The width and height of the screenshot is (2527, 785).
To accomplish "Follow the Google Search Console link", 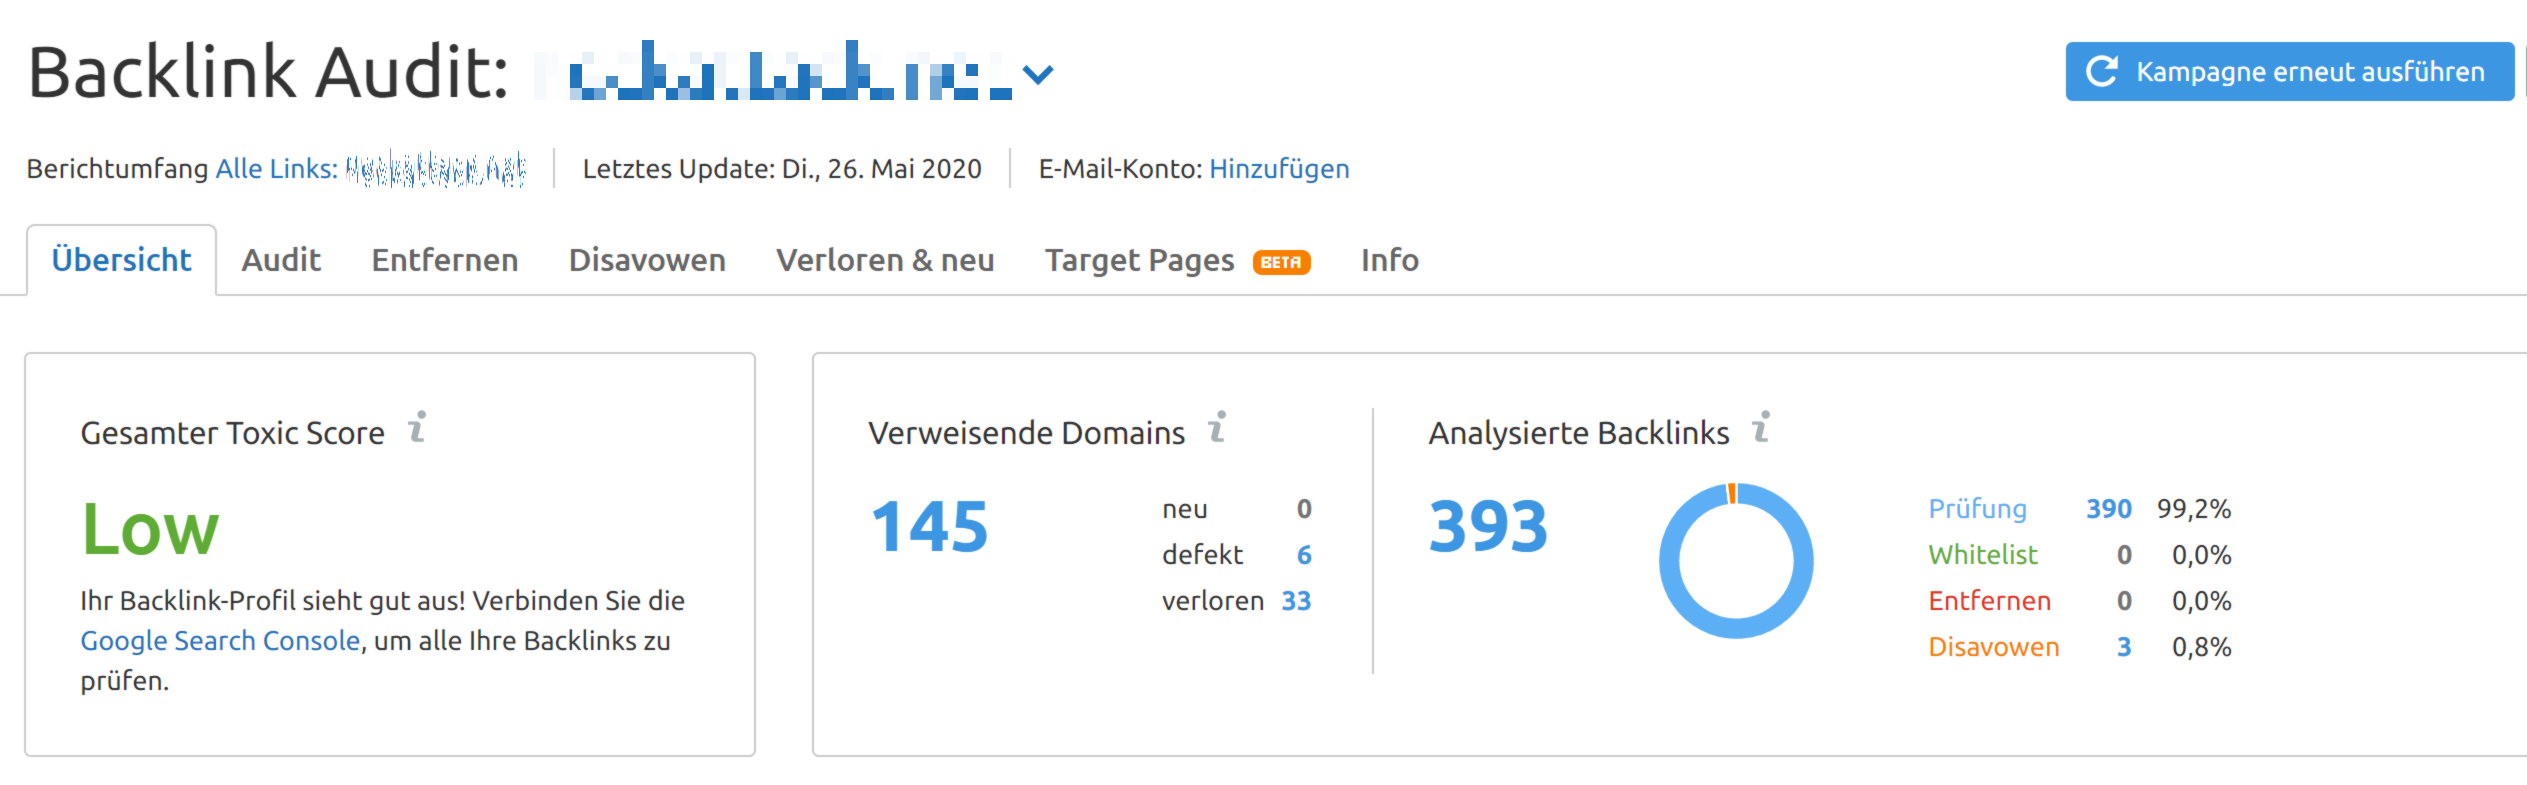I will pyautogui.click(x=220, y=641).
